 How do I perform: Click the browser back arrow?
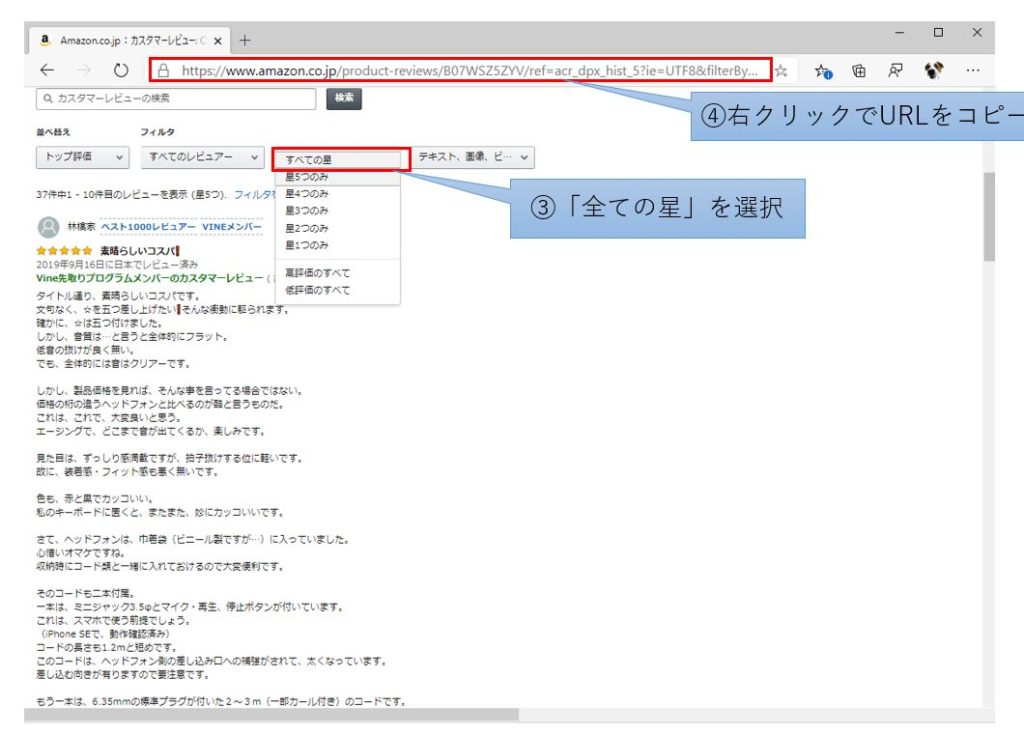coord(47,70)
